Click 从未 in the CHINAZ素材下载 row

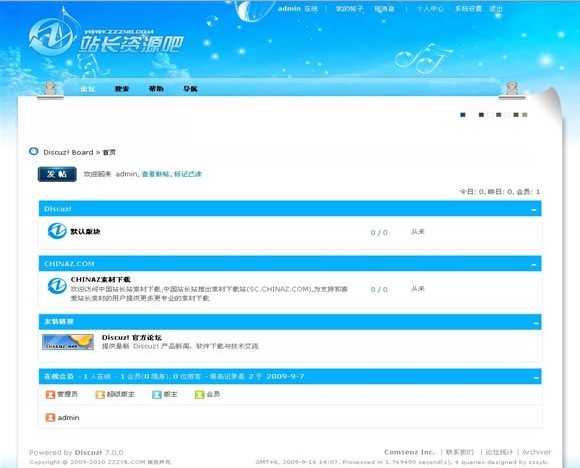[418, 289]
